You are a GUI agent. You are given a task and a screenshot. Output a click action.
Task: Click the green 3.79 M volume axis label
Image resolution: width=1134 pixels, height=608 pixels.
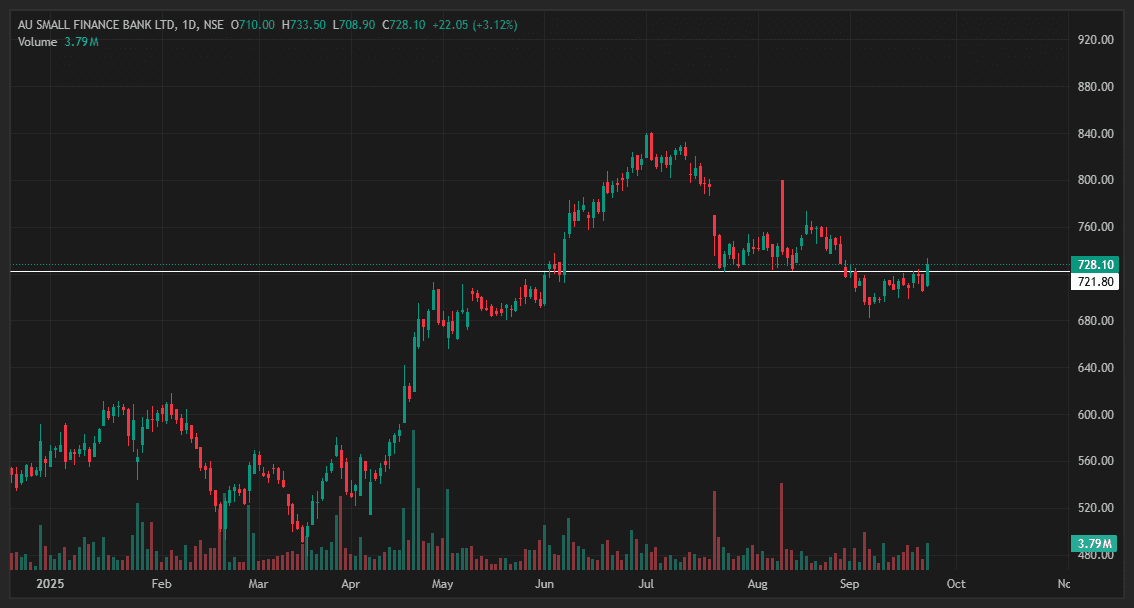[x=1094, y=544]
